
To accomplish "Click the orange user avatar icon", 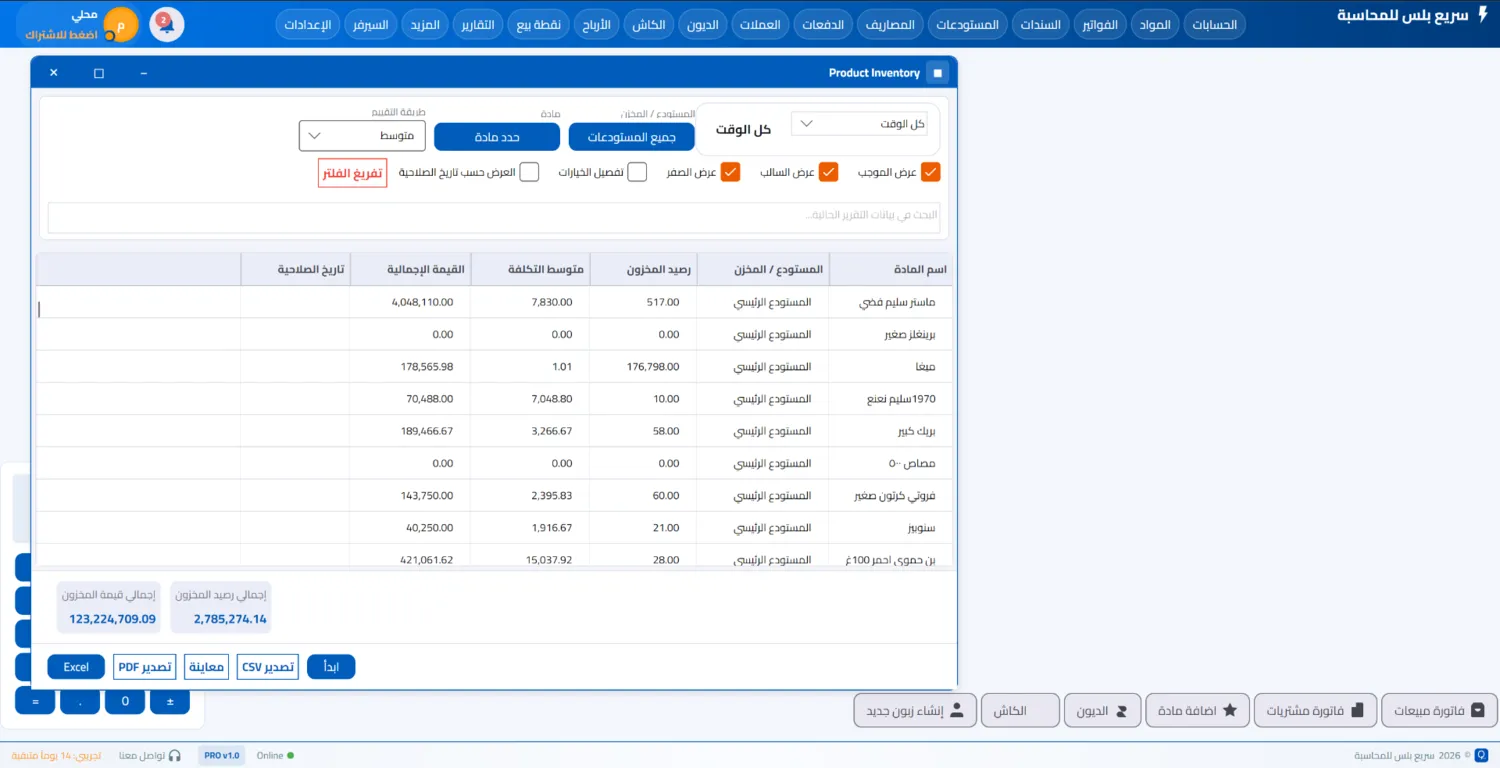I will pyautogui.click(x=121, y=24).
